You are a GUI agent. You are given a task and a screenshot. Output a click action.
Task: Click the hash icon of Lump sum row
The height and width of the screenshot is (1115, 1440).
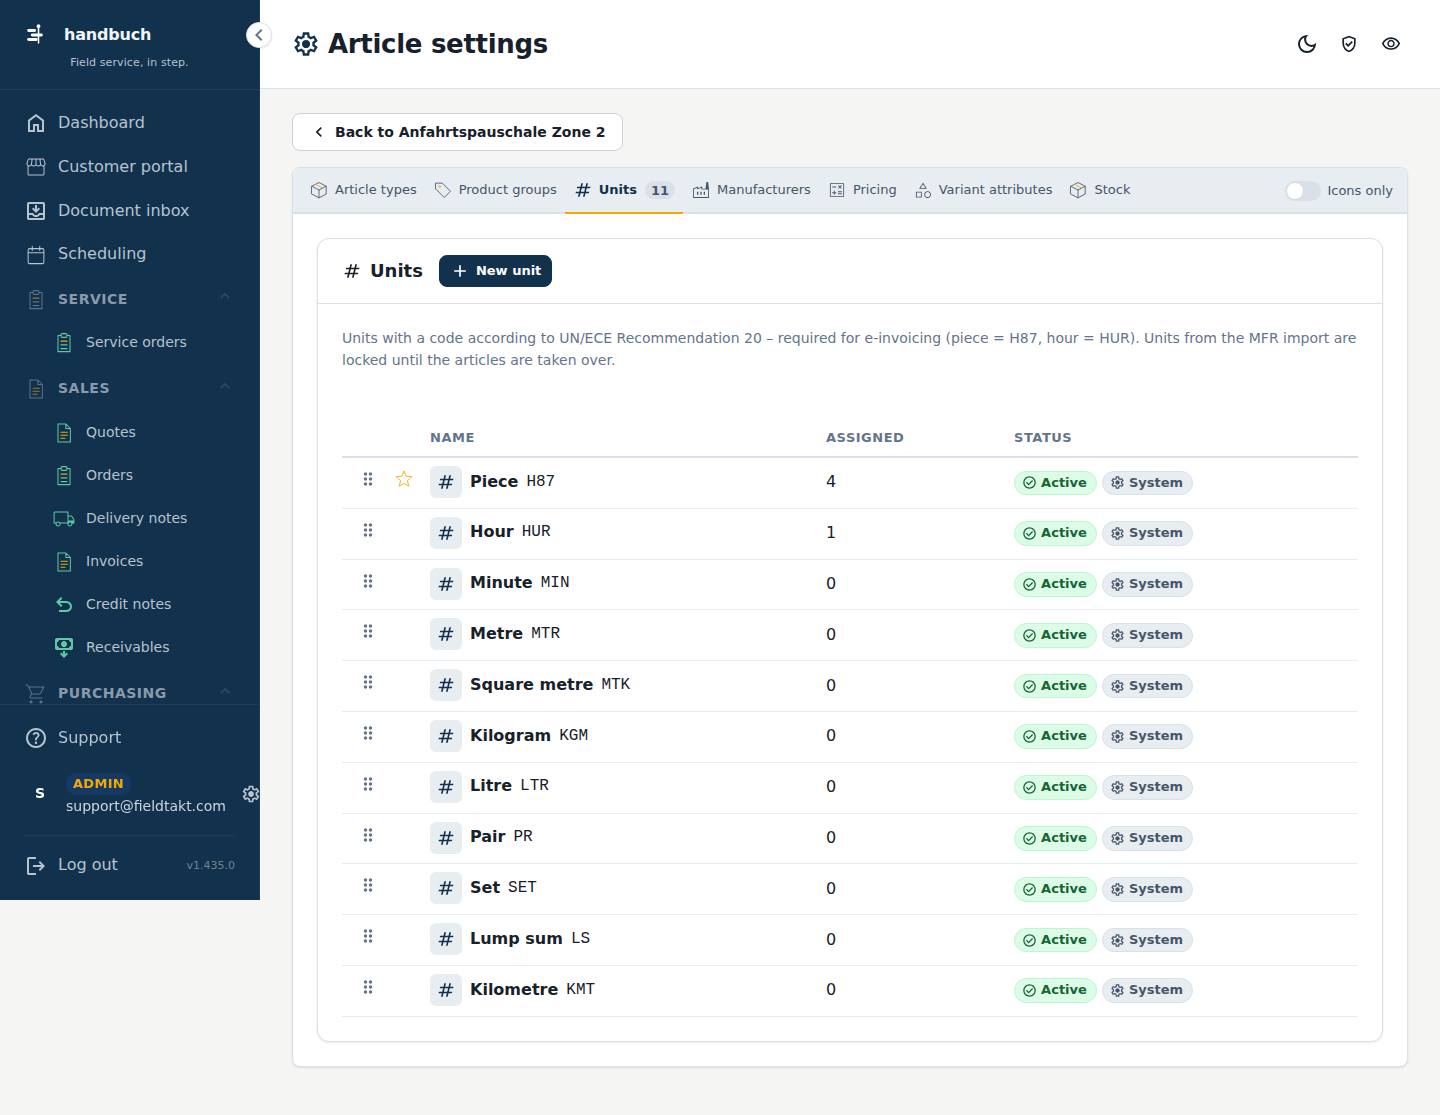(x=446, y=939)
